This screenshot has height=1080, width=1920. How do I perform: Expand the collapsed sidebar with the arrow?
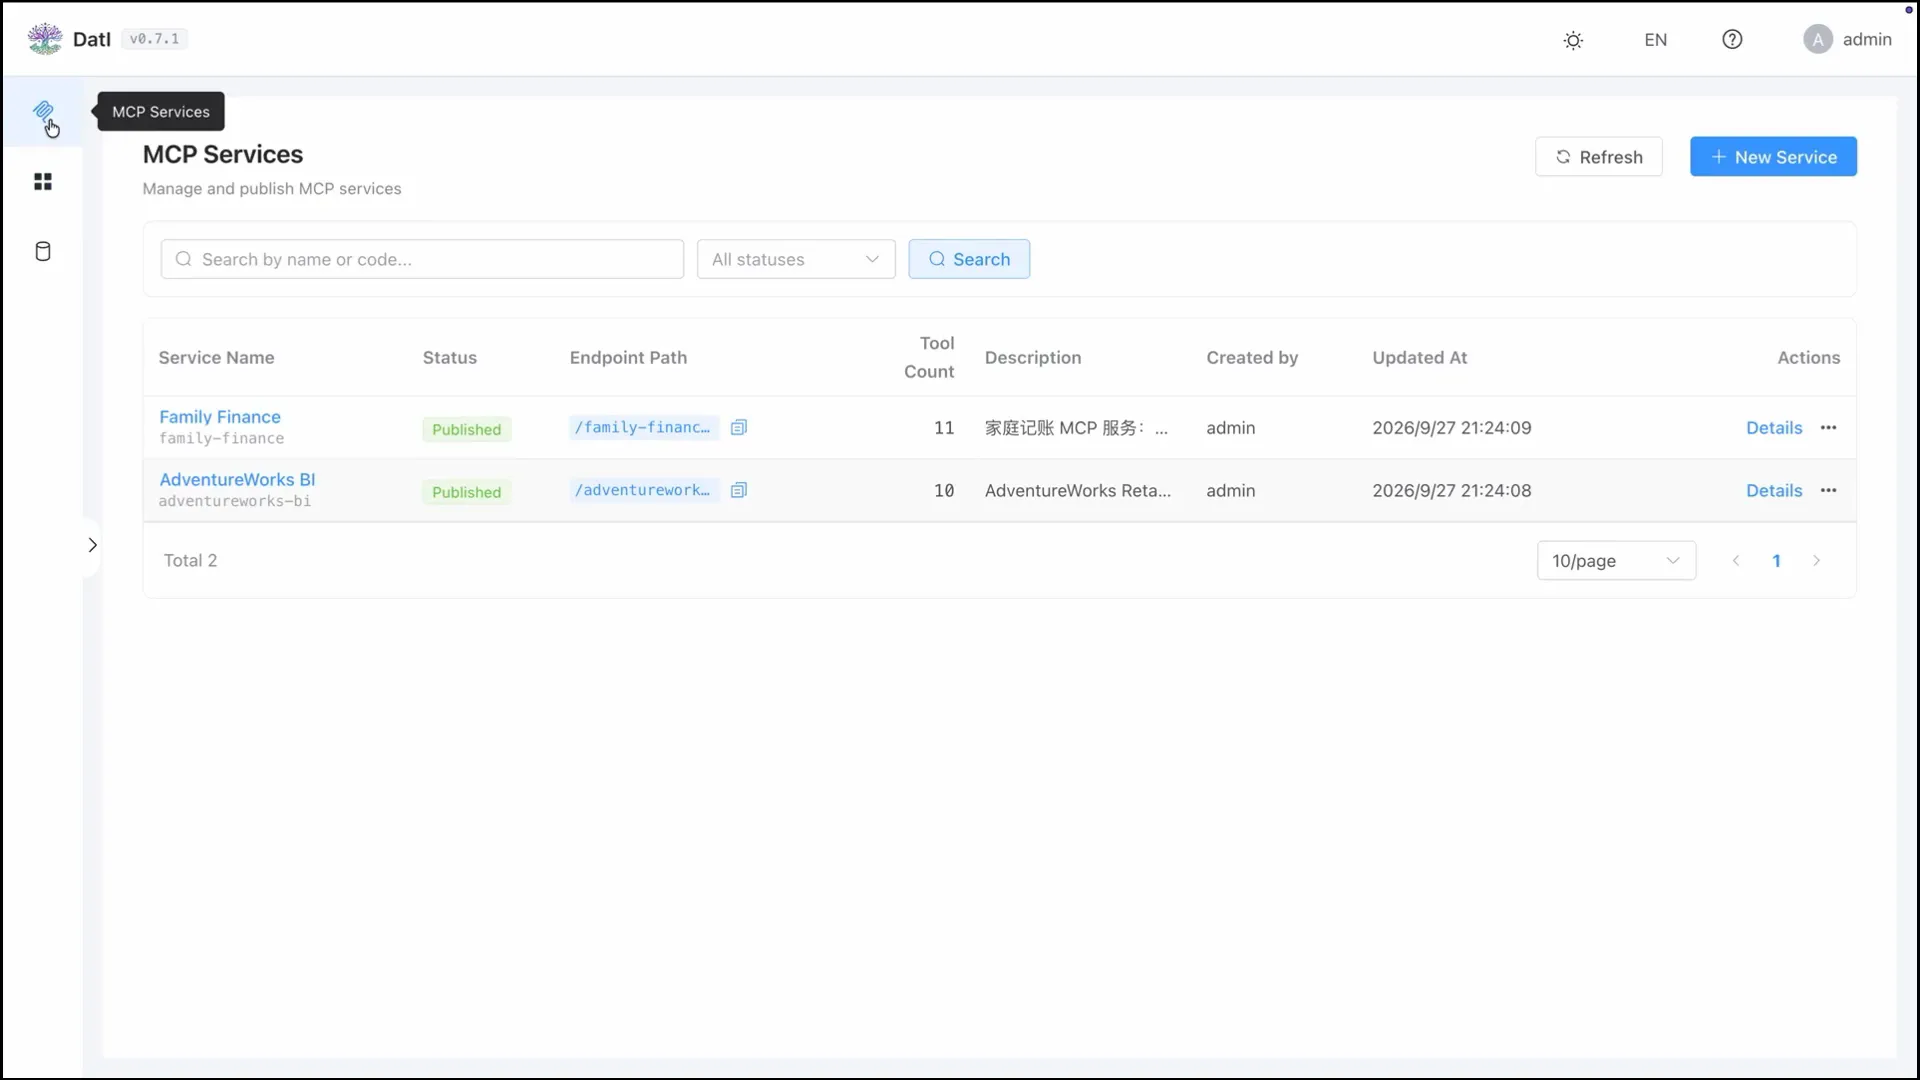(x=92, y=545)
